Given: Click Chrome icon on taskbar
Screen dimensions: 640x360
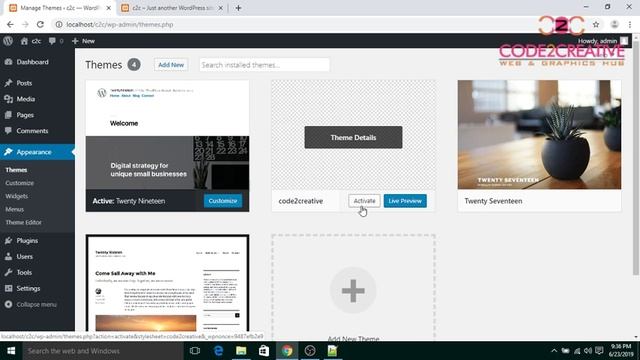Looking at the screenshot, I should [287, 351].
